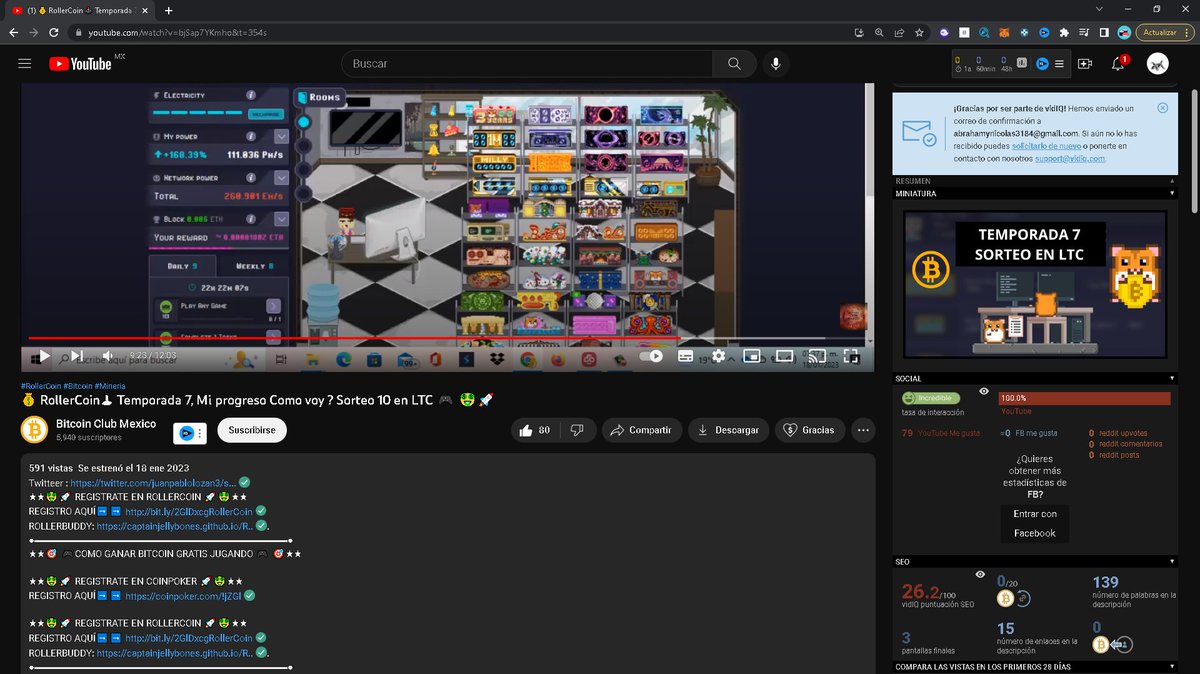Open the Bitcoin Club Mexico channel name
The height and width of the screenshot is (674, 1200).
(106, 424)
